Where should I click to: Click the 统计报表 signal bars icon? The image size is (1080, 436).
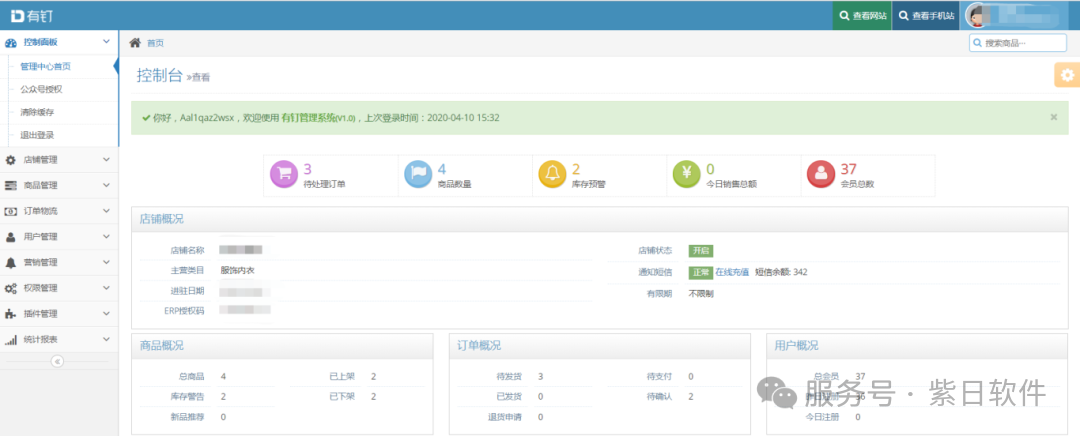[10, 340]
